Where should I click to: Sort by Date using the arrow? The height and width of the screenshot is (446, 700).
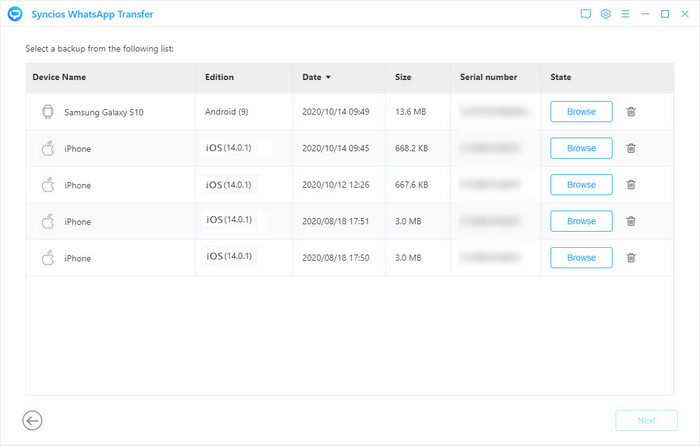coord(328,77)
